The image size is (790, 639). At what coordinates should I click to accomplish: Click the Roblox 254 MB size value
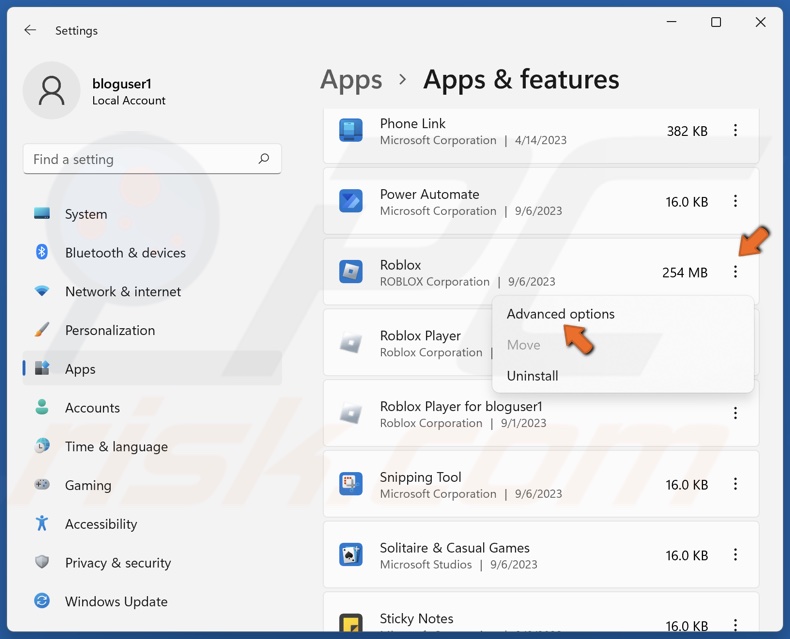coord(685,273)
